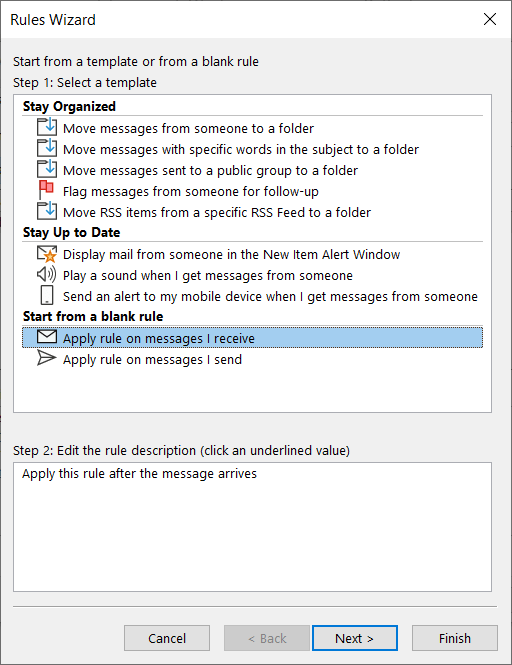512x665 pixels.
Task: Click the RSS items move-to-folder icon
Action: point(47,211)
